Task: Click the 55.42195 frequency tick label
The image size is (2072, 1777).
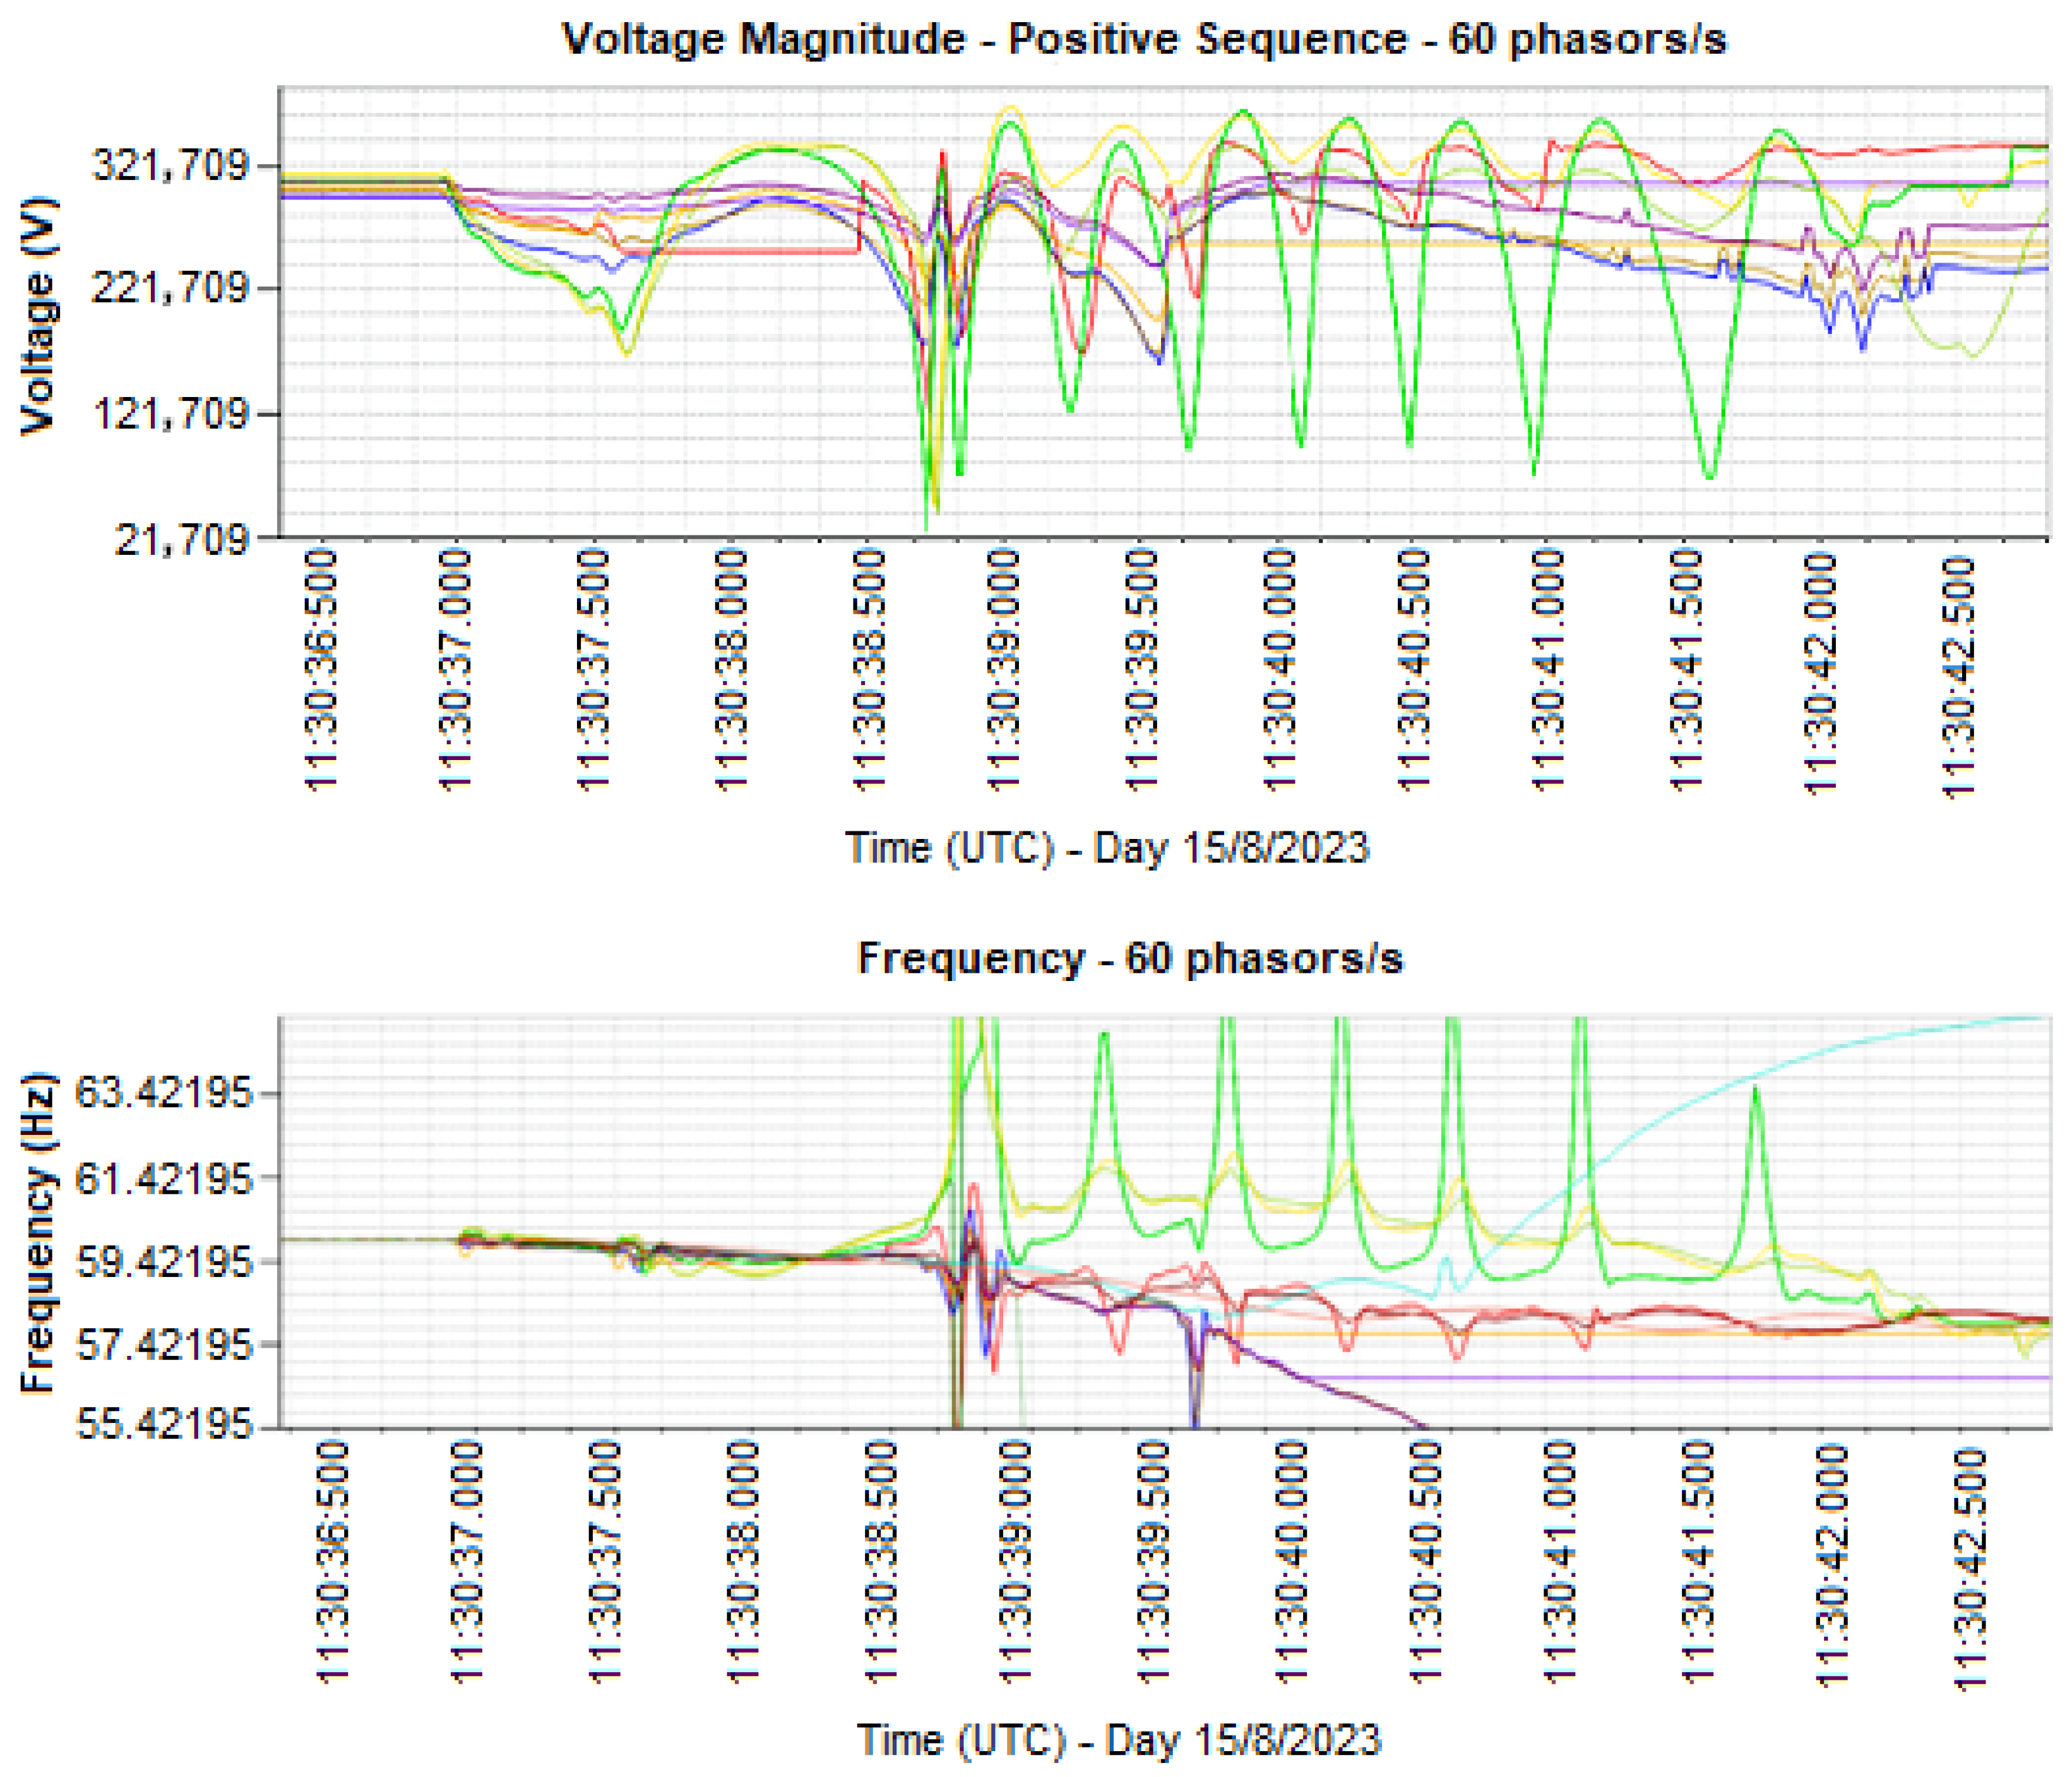Action: (x=165, y=1424)
